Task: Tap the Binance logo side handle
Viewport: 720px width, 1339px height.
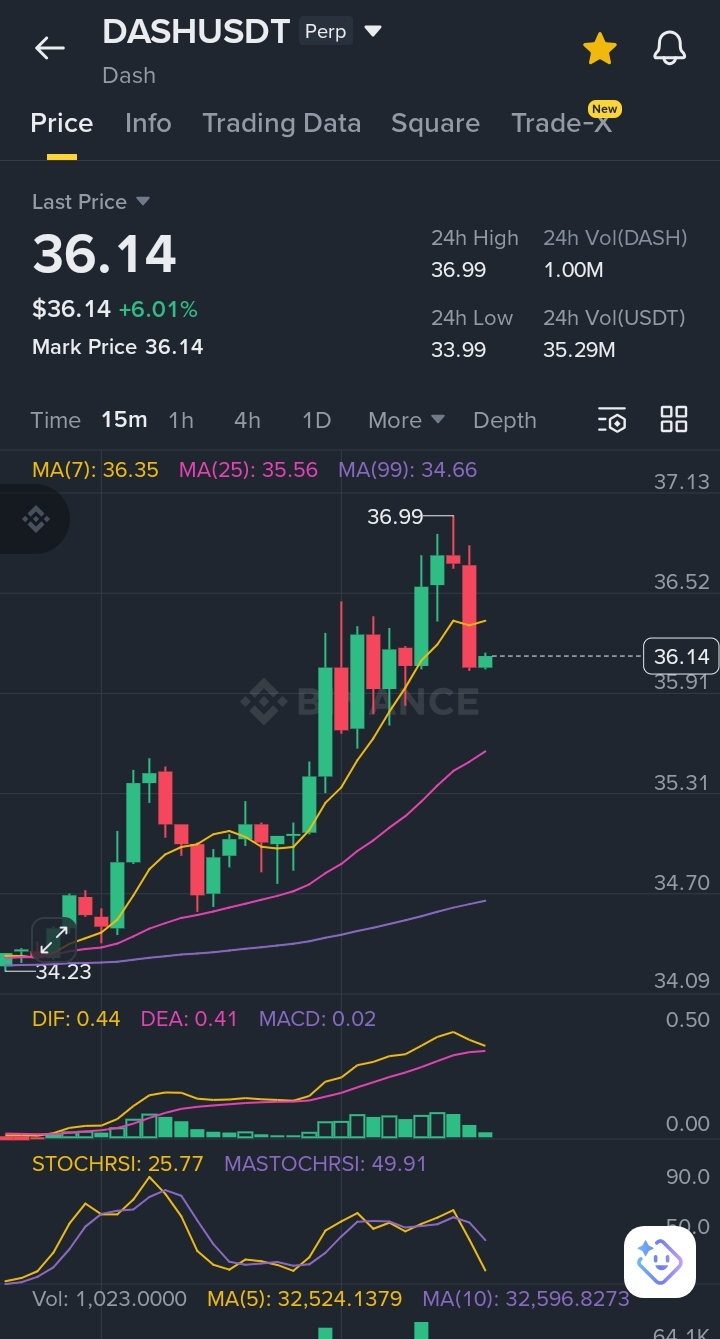Action: [x=34, y=519]
